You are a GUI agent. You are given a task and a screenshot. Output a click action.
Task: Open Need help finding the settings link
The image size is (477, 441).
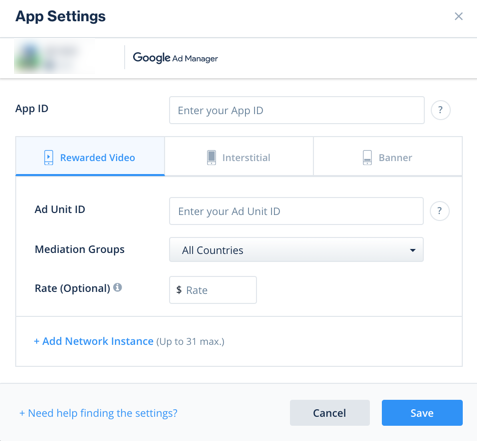[x=98, y=413]
